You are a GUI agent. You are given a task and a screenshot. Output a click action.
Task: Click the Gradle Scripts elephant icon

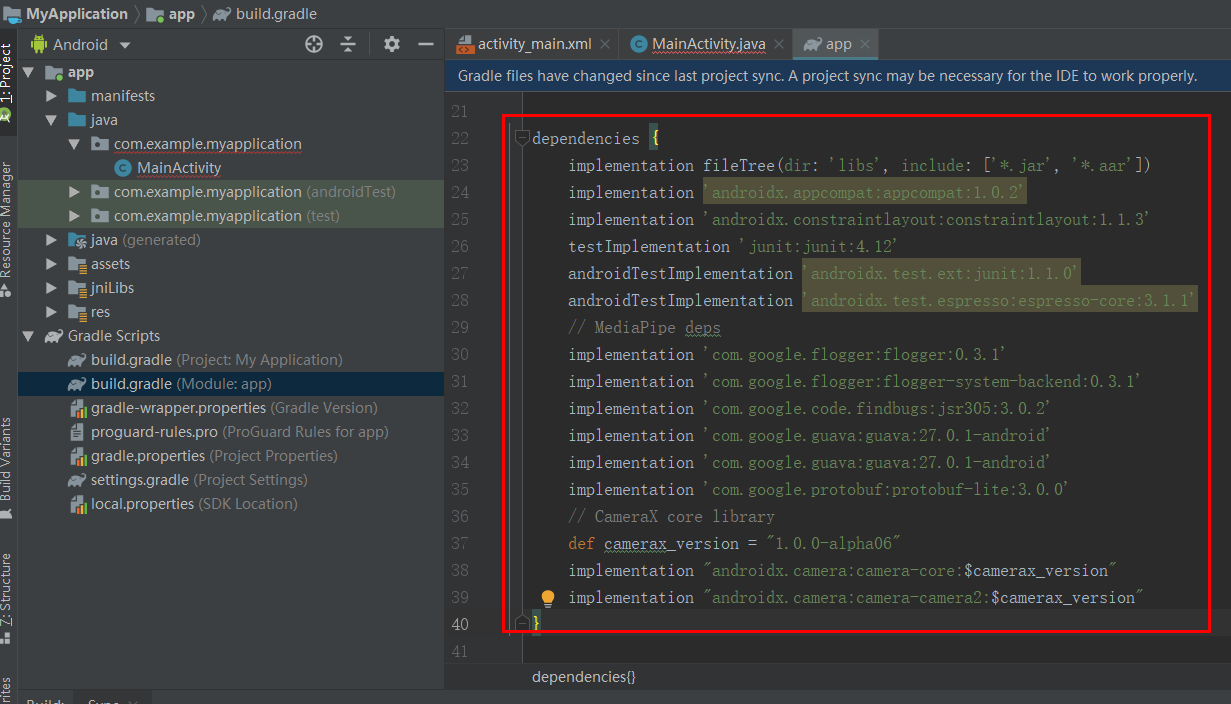[x=53, y=336]
